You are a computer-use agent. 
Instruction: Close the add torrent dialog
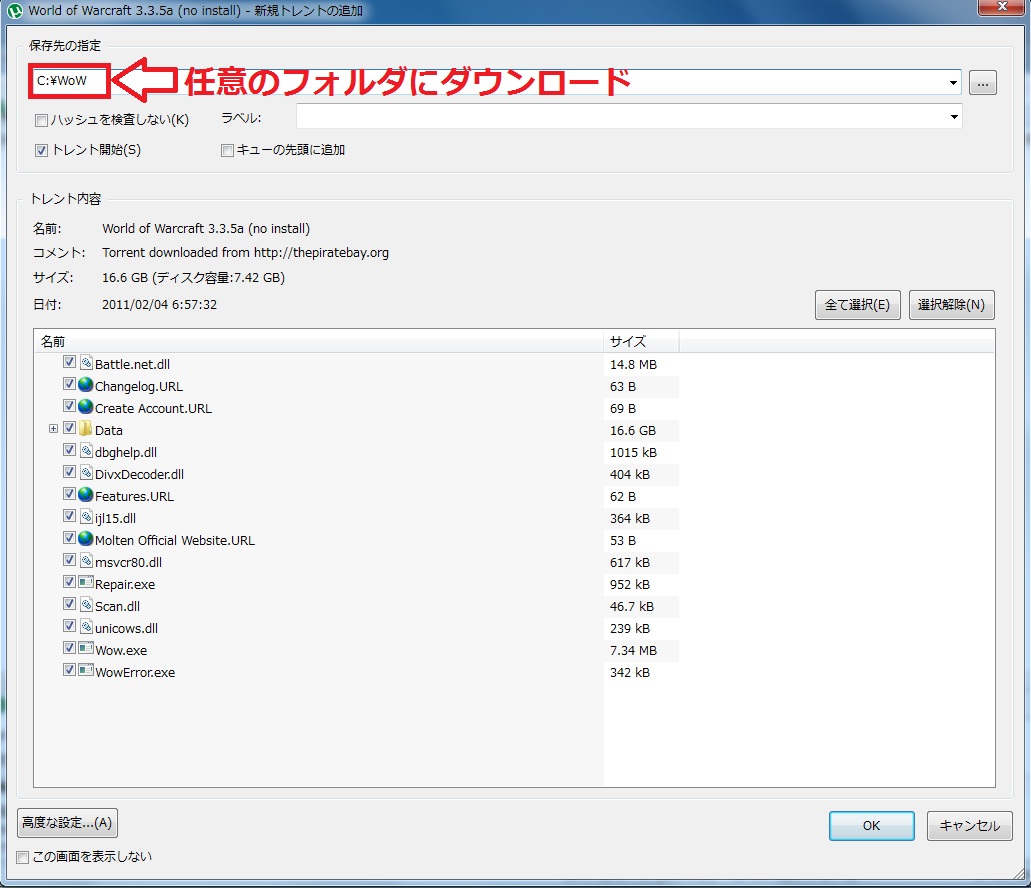point(1002,7)
